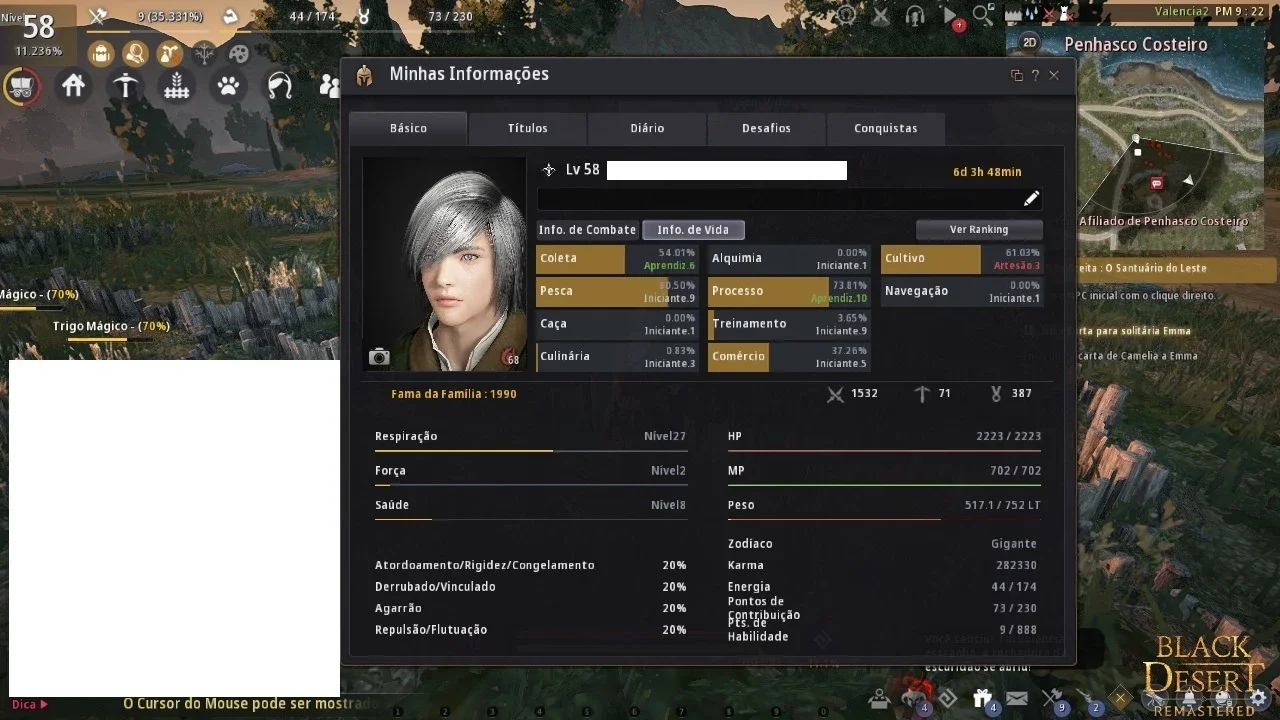Click the Valencia2 server name
Viewport: 1280px width, 720px height.
click(1183, 11)
